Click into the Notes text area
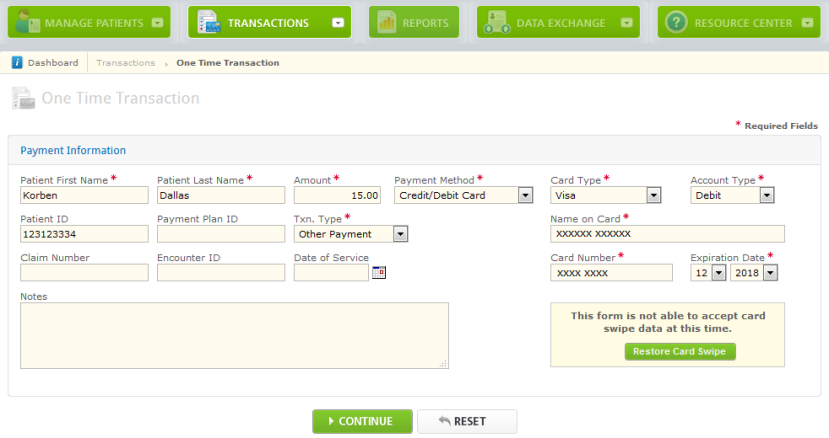Screen dimensions: 829x438 234,335
